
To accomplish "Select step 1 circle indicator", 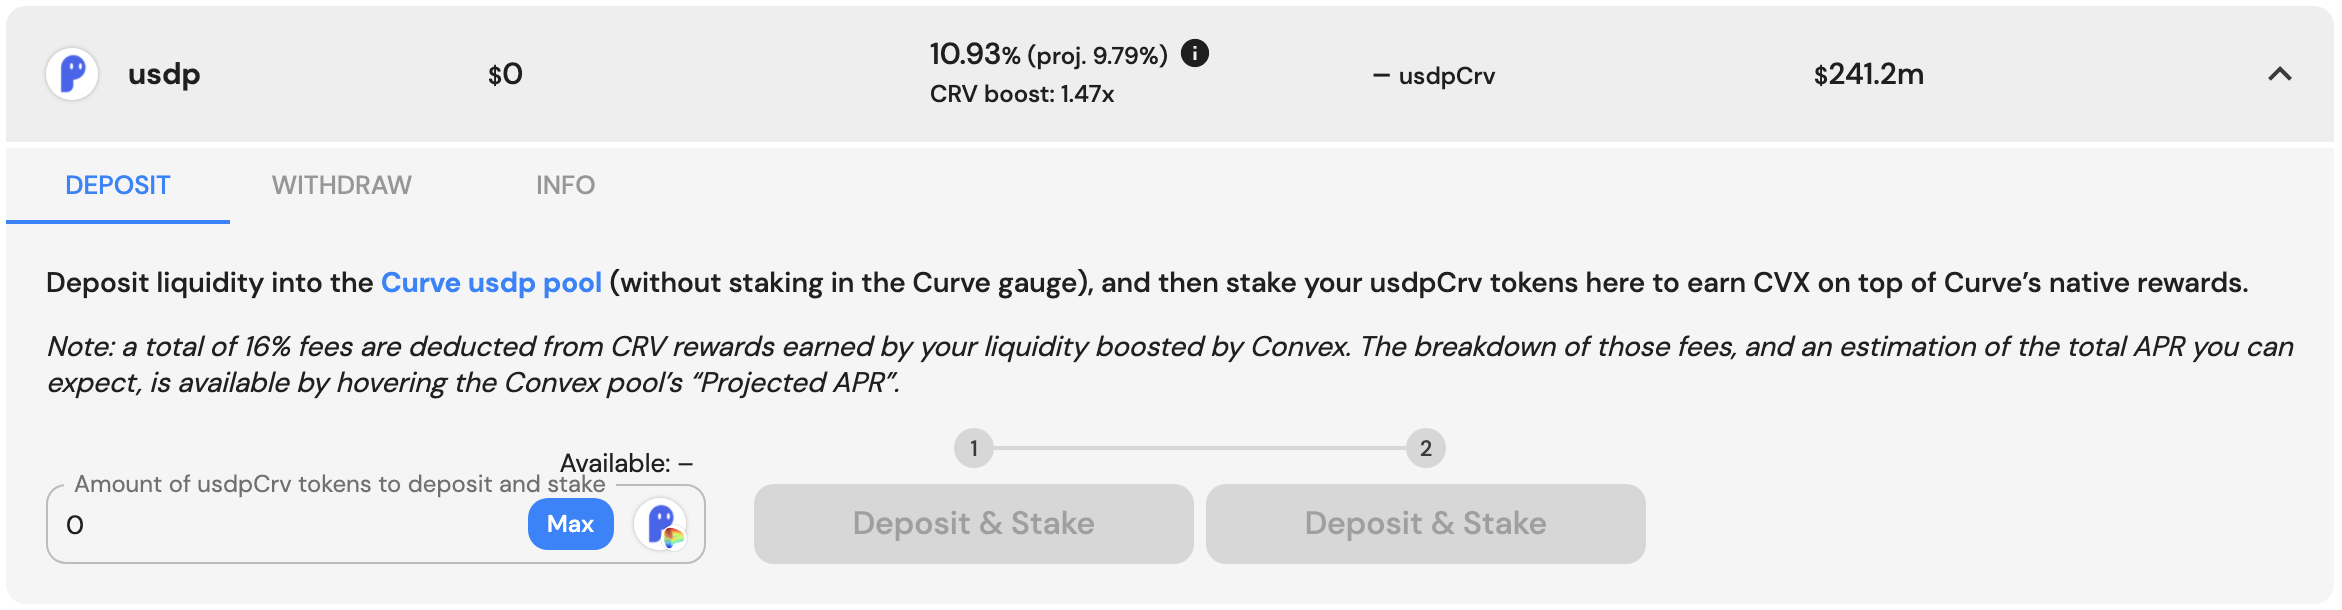I will click(x=973, y=448).
